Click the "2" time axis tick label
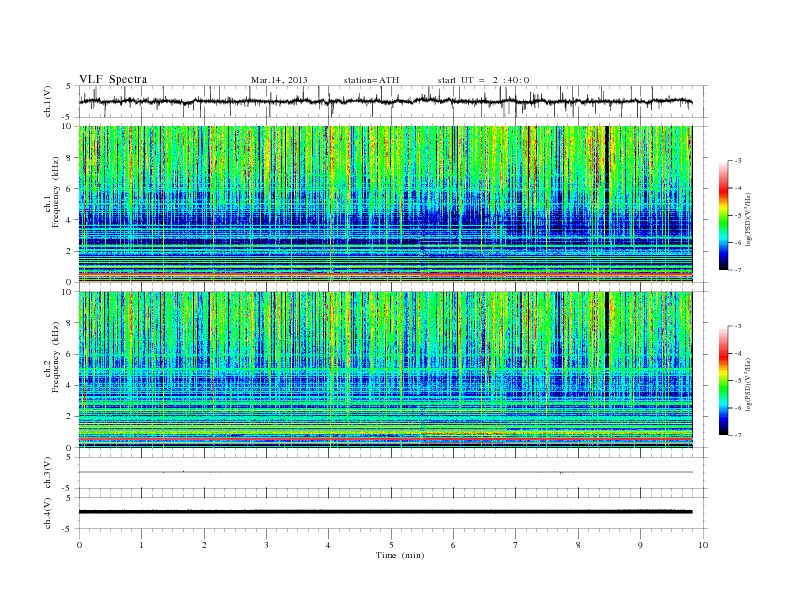The width and height of the screenshot is (792, 612). point(204,545)
